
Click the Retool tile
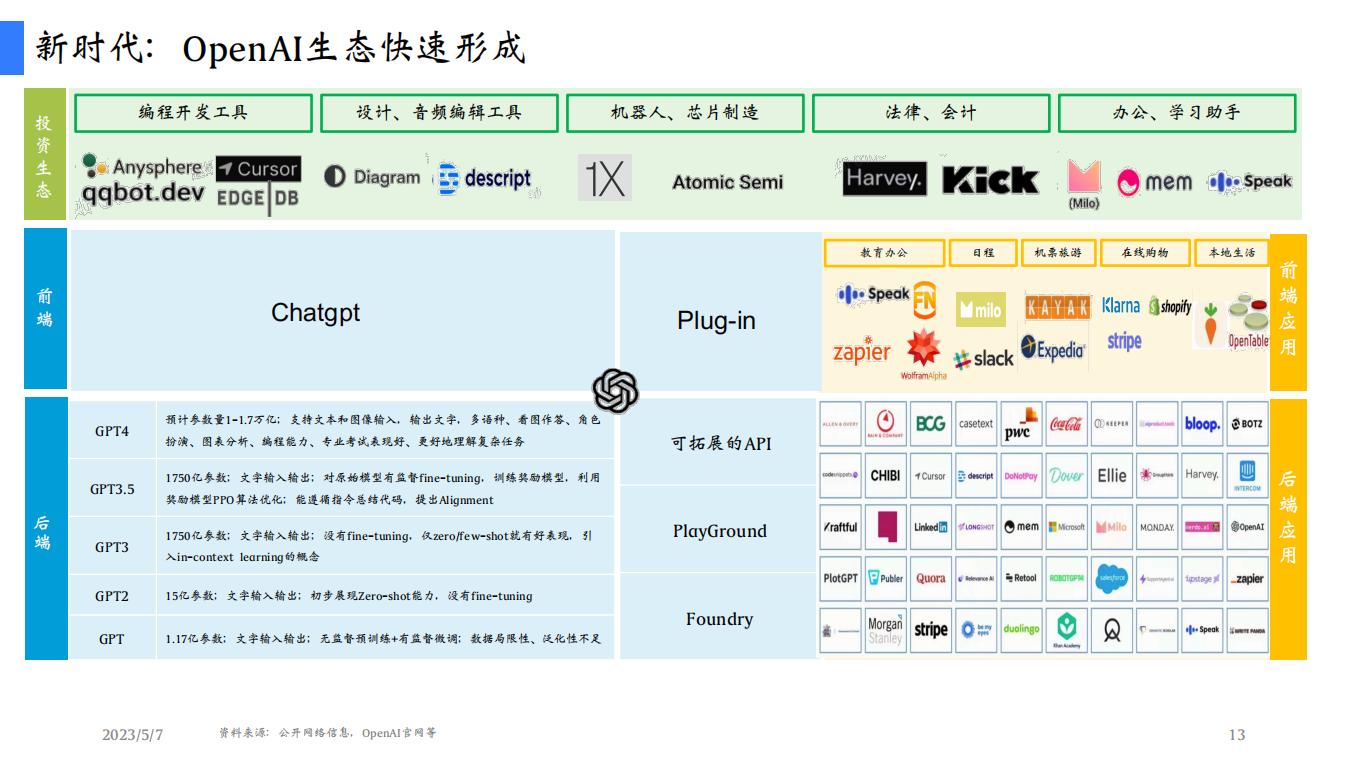tap(1021, 578)
